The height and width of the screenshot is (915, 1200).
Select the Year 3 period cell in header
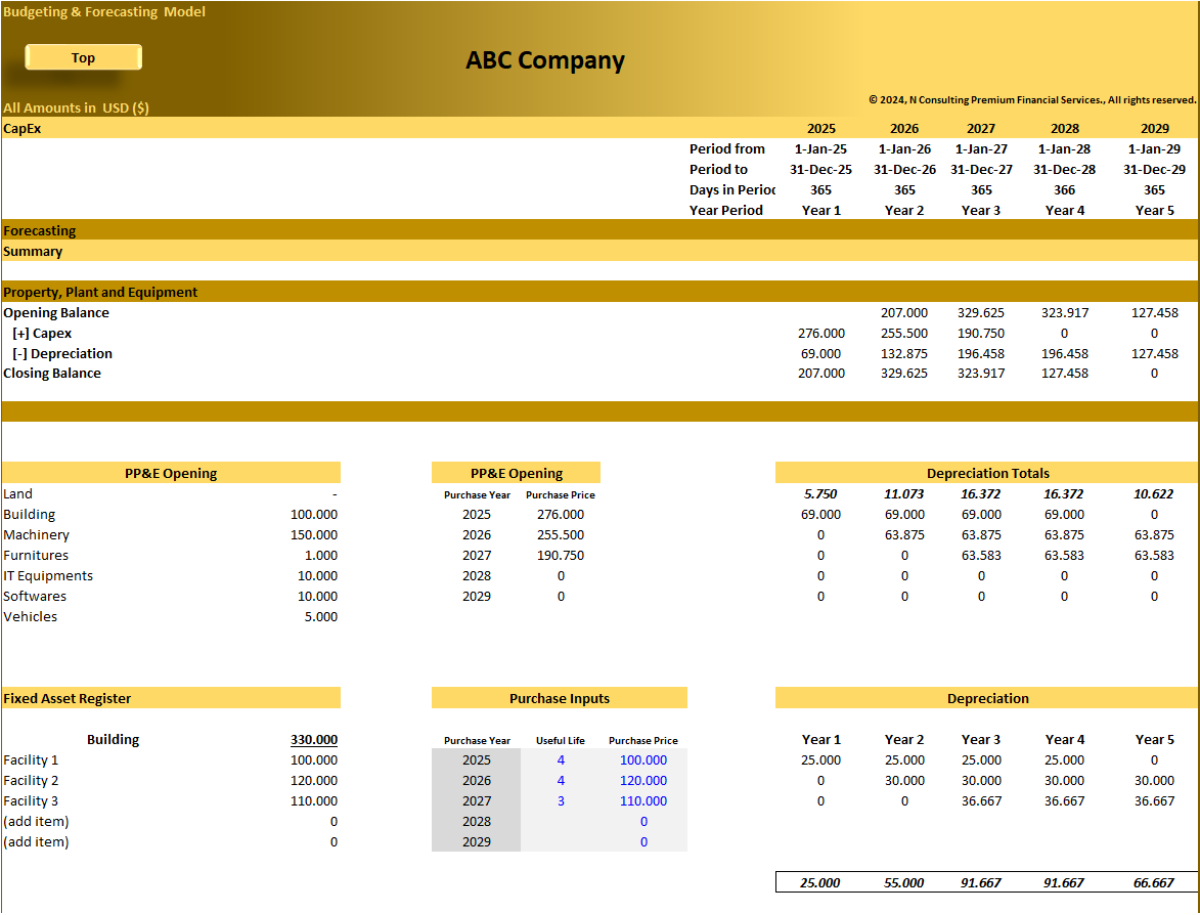pyautogui.click(x=981, y=210)
